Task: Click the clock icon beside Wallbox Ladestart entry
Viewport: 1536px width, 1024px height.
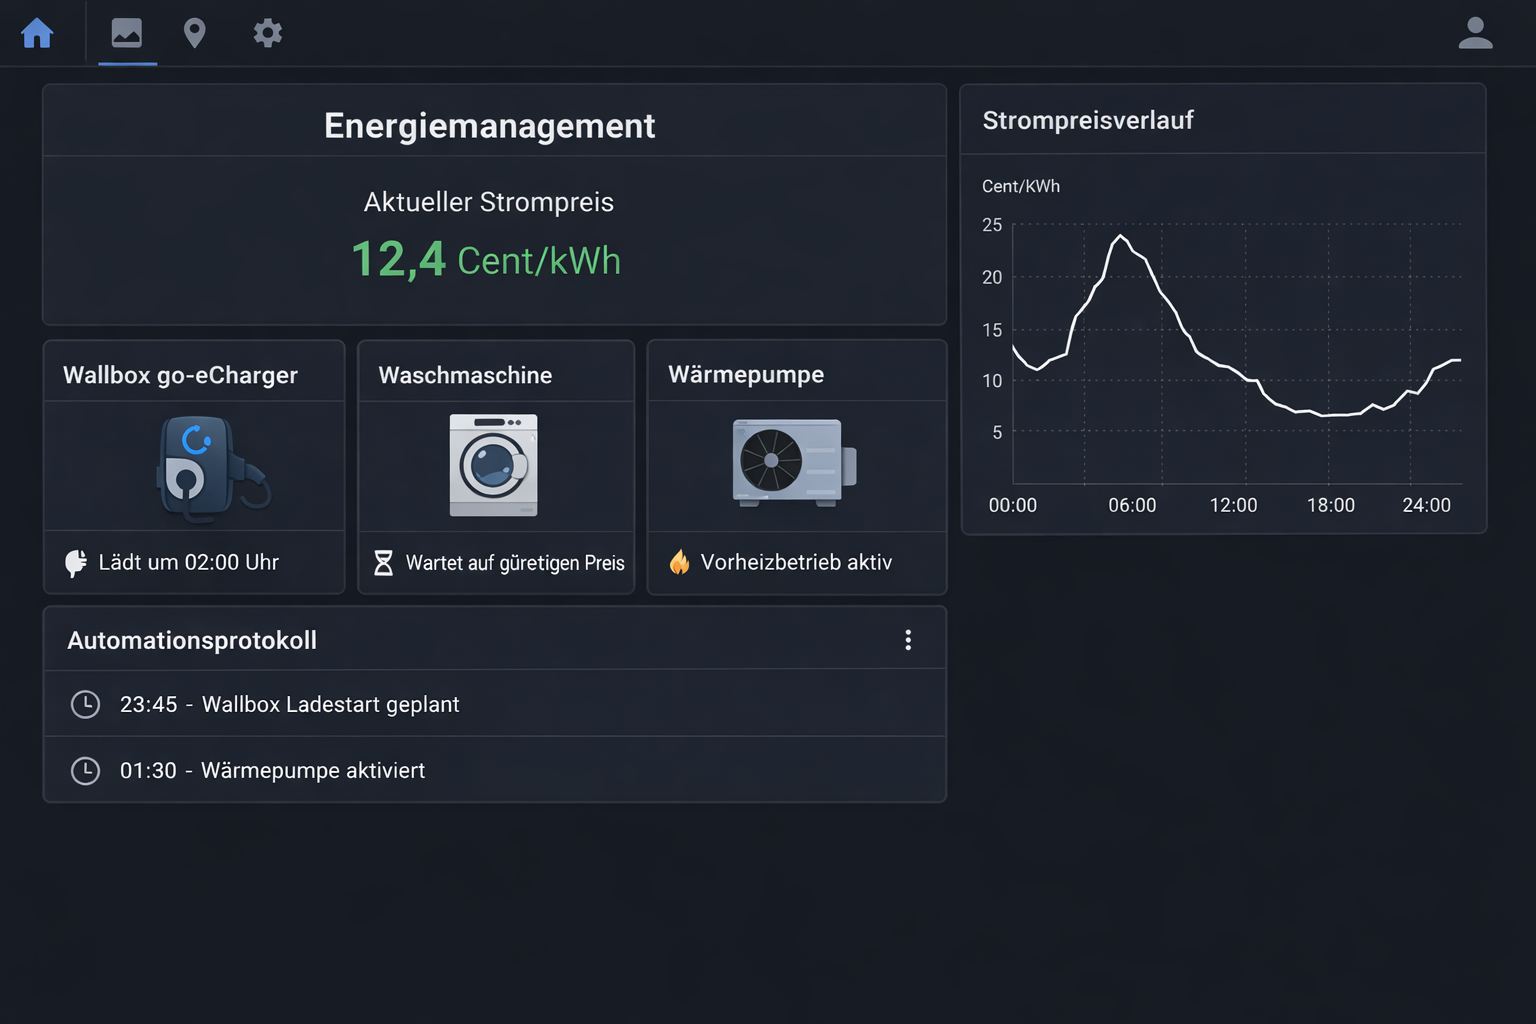Action: coord(86,704)
